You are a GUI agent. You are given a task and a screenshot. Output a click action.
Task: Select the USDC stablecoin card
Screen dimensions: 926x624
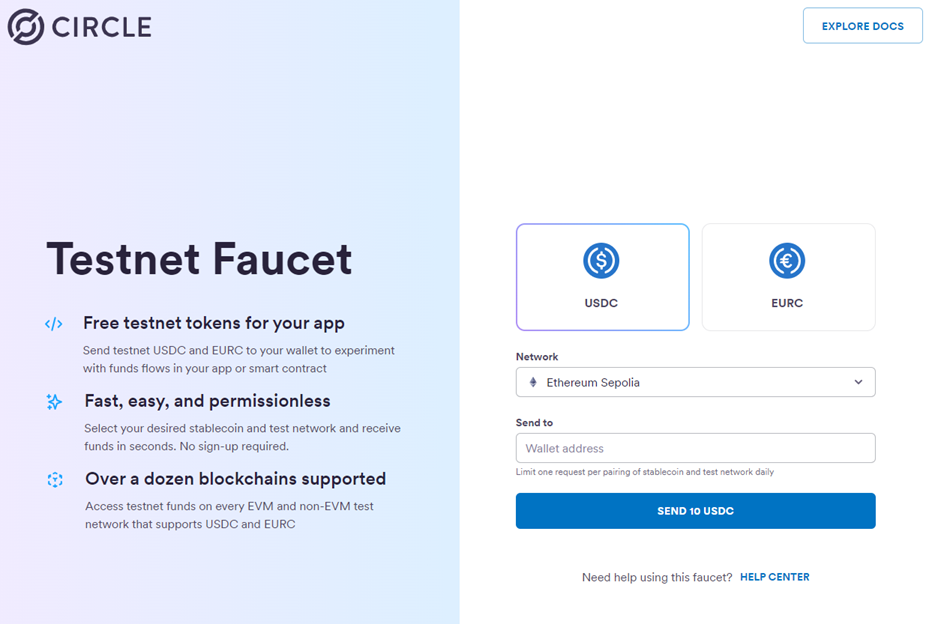602,277
